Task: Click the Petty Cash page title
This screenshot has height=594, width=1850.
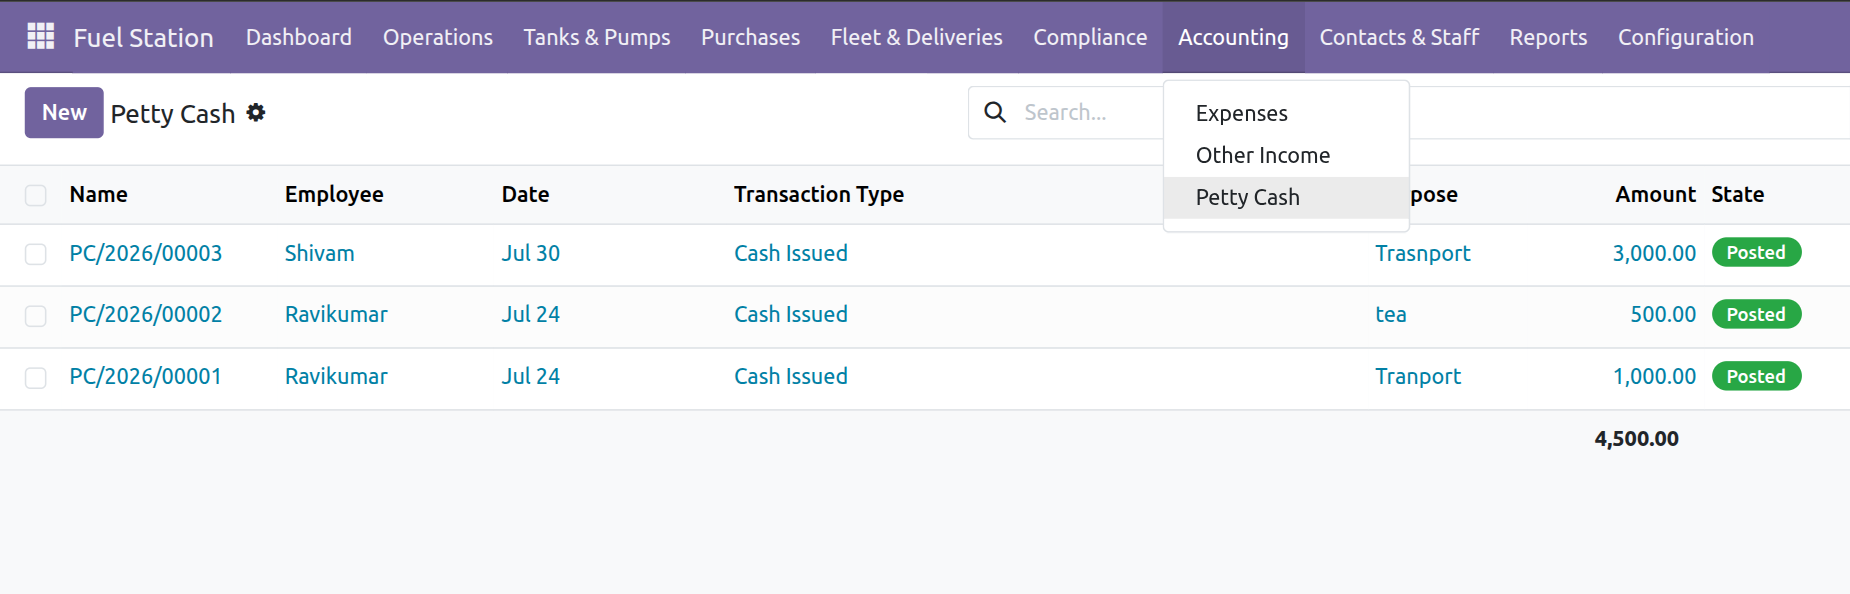Action: tap(173, 114)
